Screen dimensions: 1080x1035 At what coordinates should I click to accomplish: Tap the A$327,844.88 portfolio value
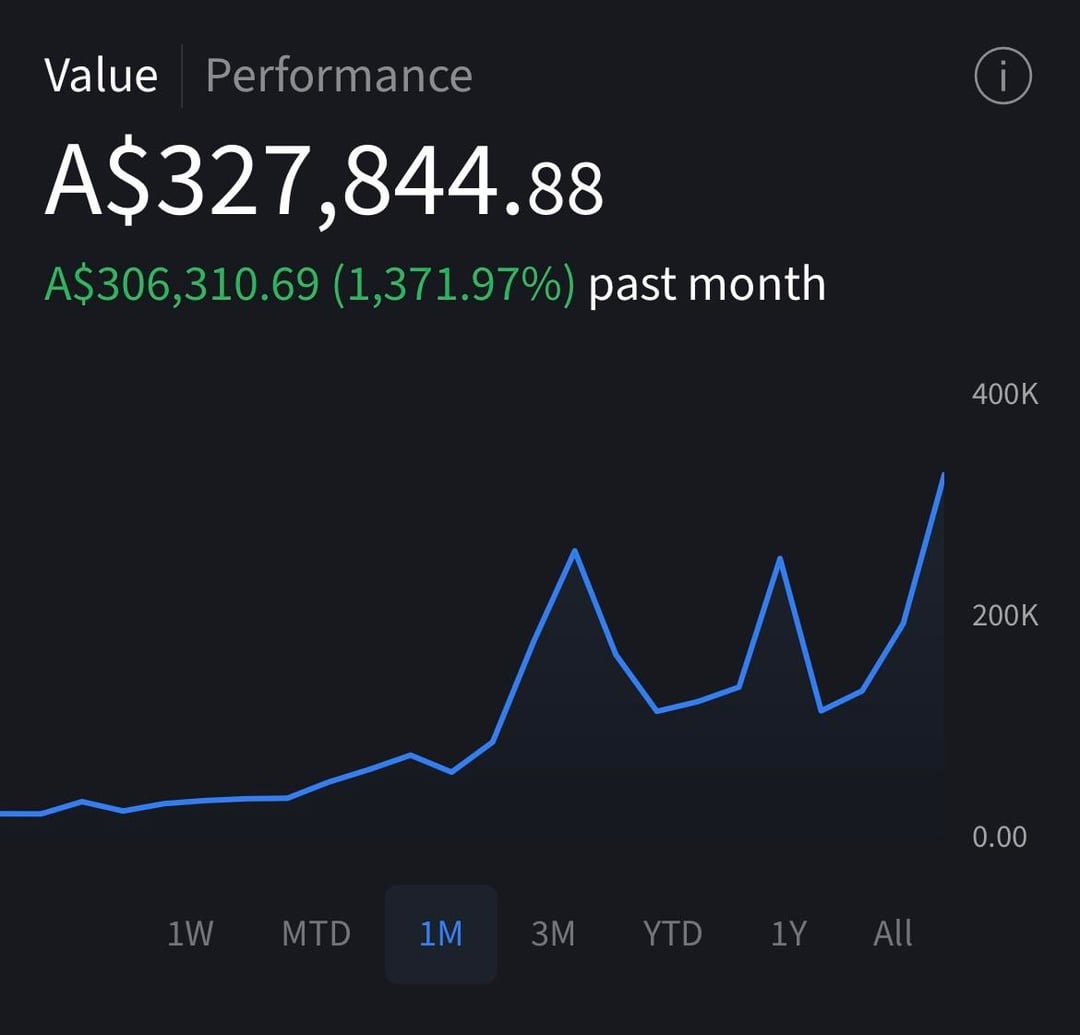tap(324, 181)
